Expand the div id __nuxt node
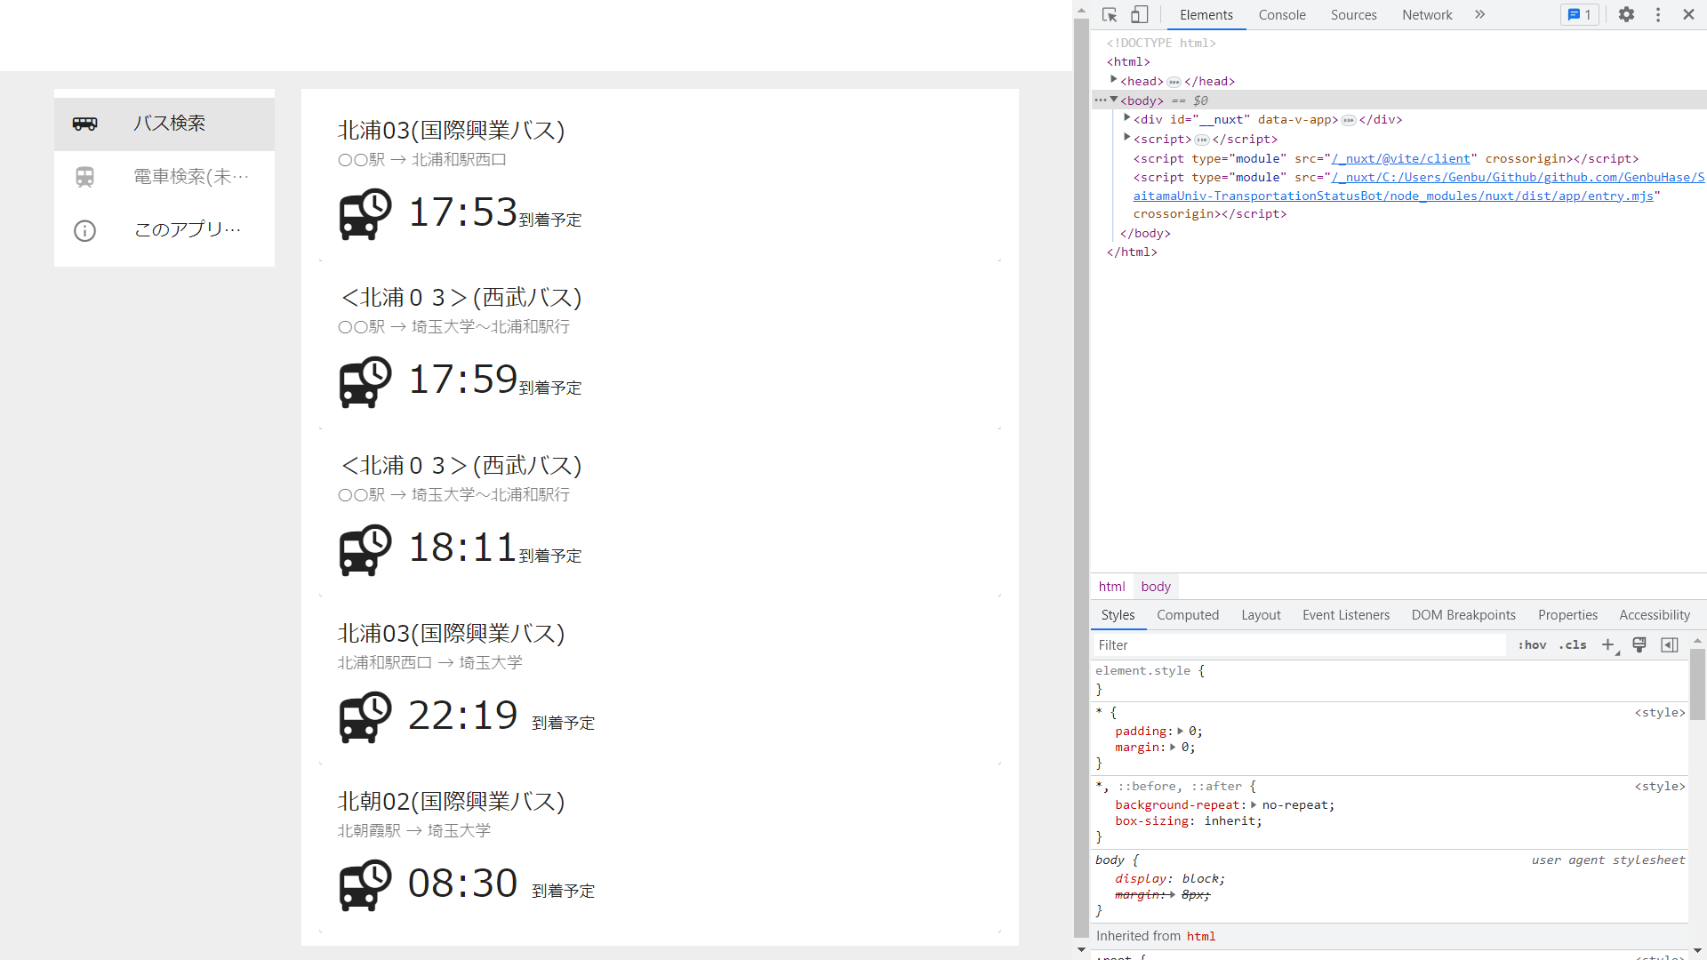 (1127, 119)
